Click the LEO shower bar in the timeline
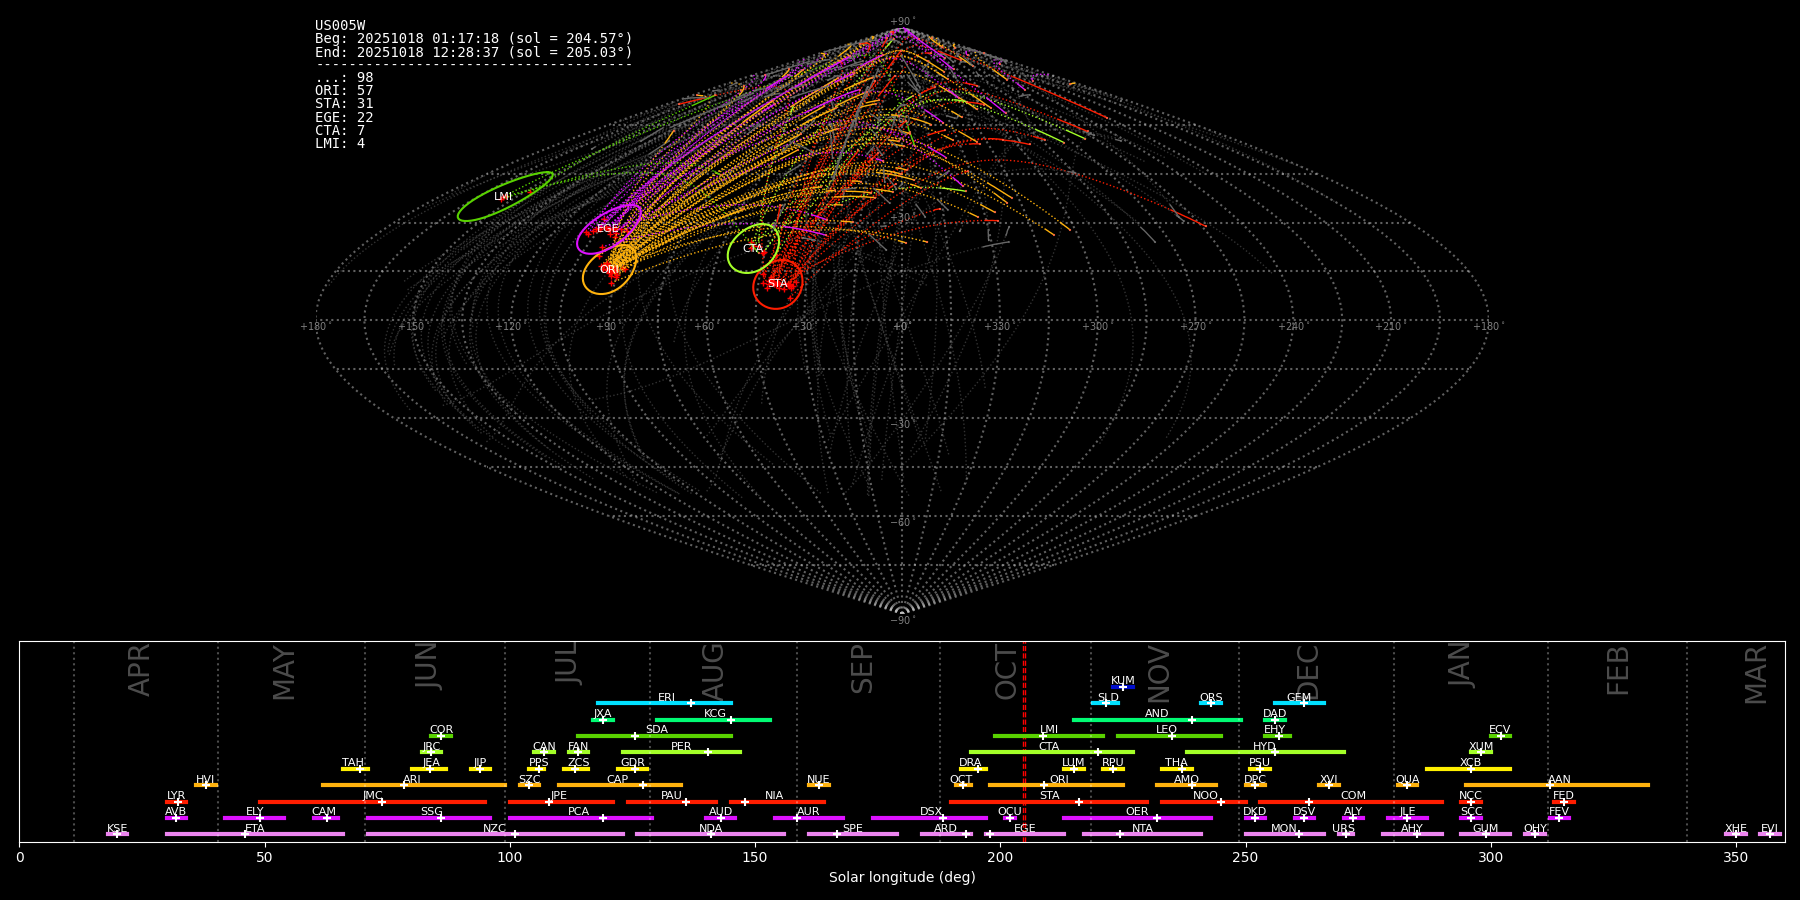 (1169, 736)
